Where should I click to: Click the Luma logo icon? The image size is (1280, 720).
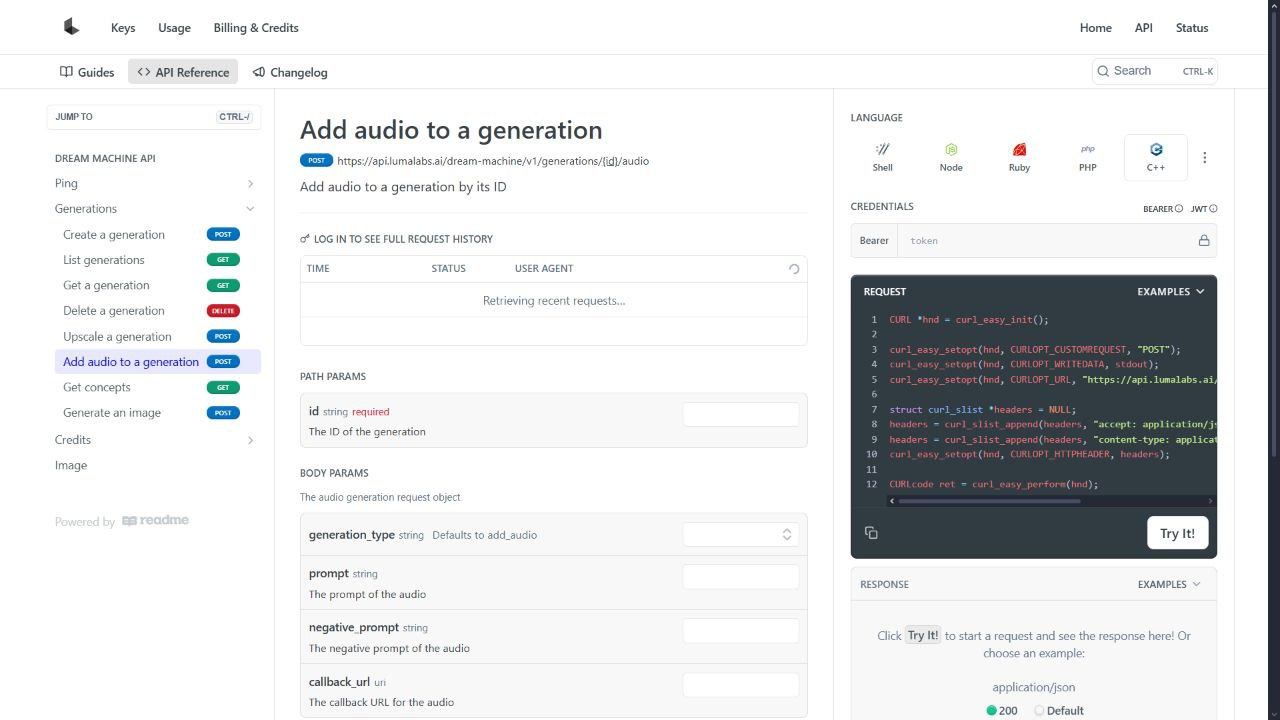[71, 27]
